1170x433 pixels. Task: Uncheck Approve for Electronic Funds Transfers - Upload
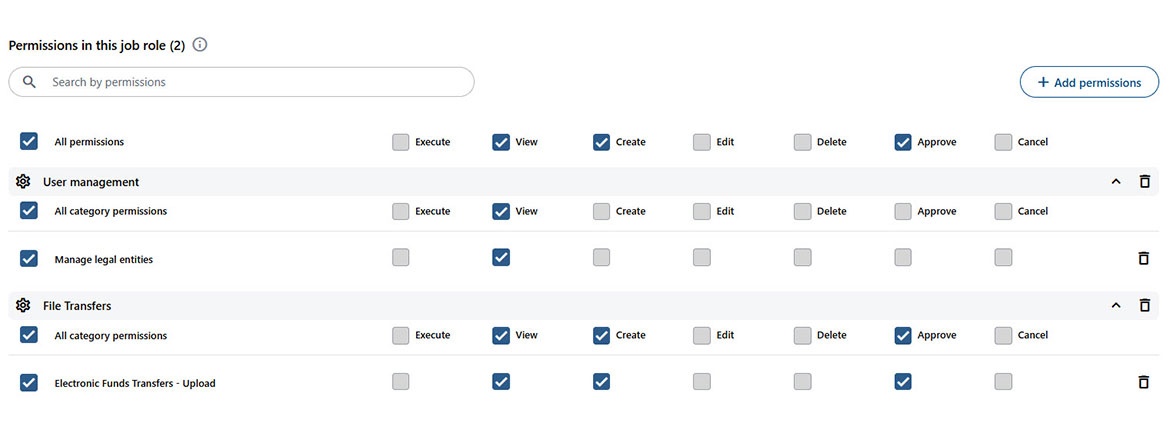coord(903,382)
